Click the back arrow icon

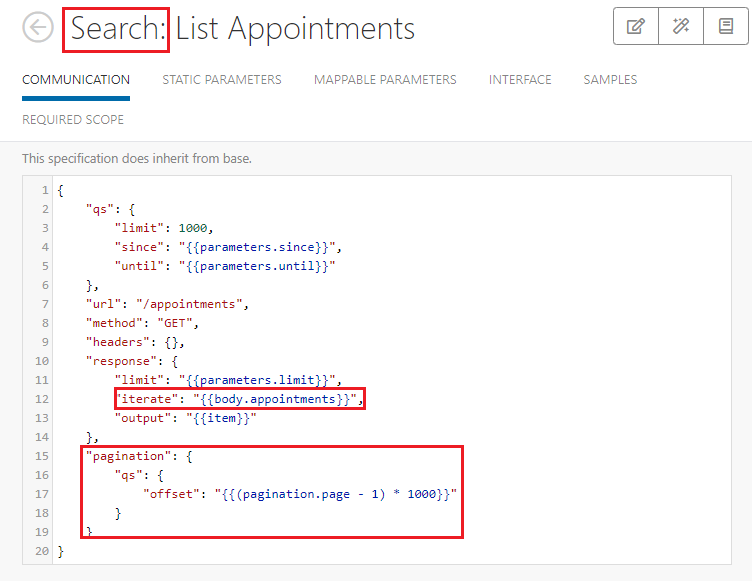38,28
